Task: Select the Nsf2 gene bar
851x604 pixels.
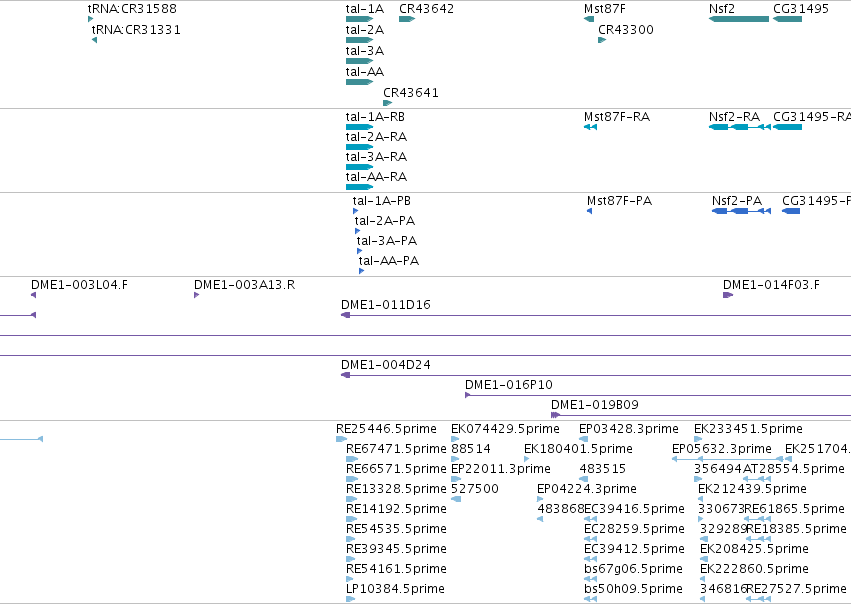Action: tap(739, 20)
